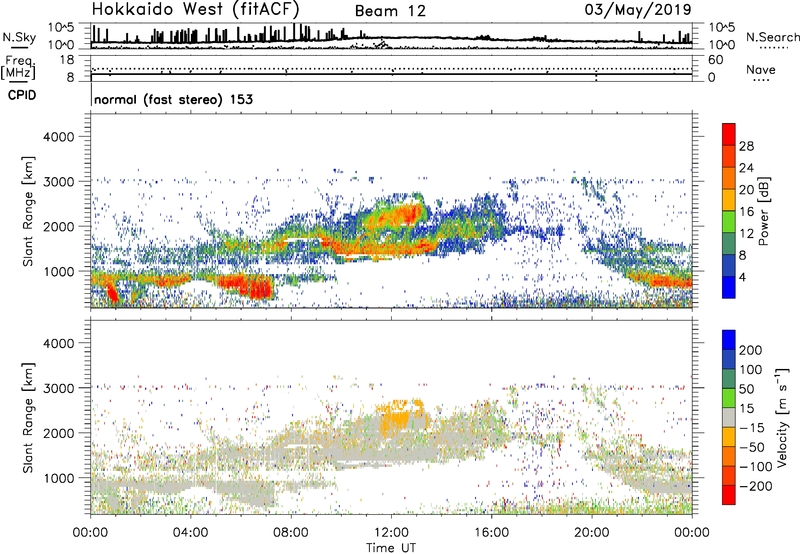800x554 pixels.
Task: Click the 60 tick on the Nave scale
Action: [715, 60]
